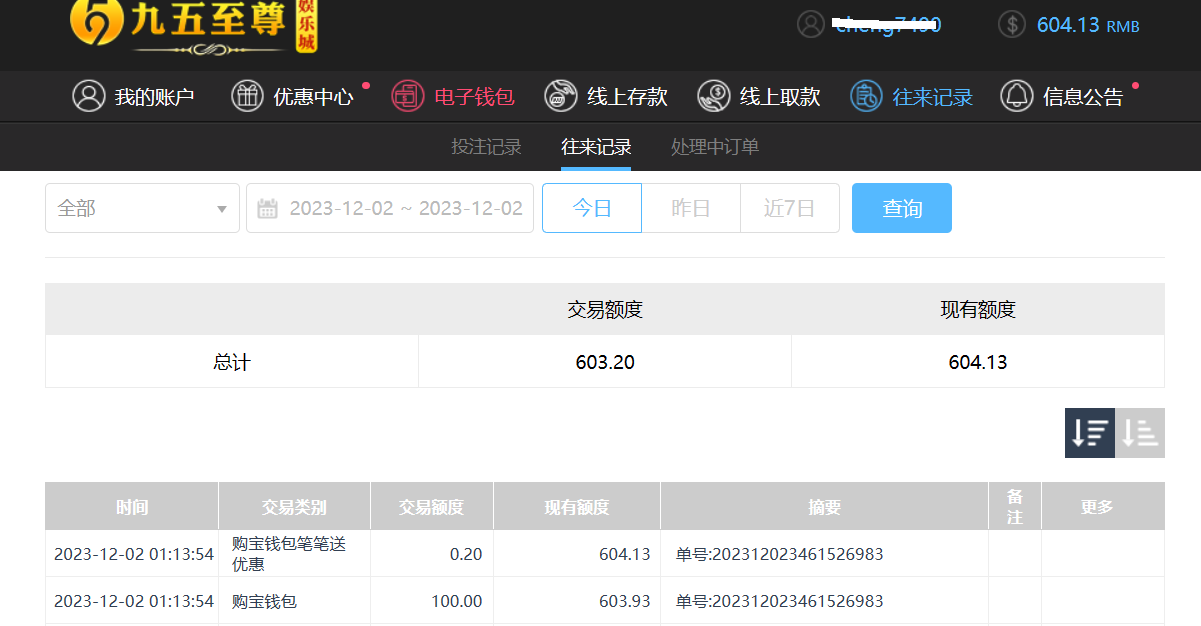Click the dollar balance icon
The image size is (1201, 626).
1012,24
